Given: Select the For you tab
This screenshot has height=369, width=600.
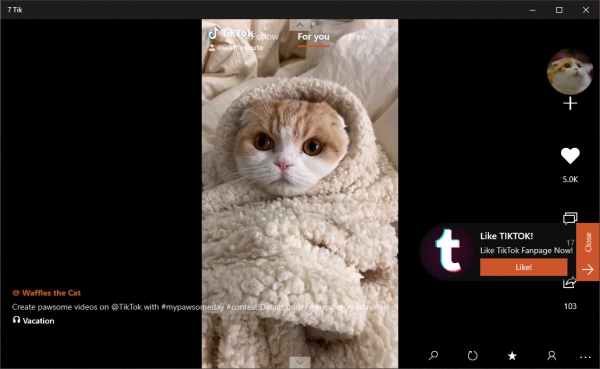Looking at the screenshot, I should [313, 37].
